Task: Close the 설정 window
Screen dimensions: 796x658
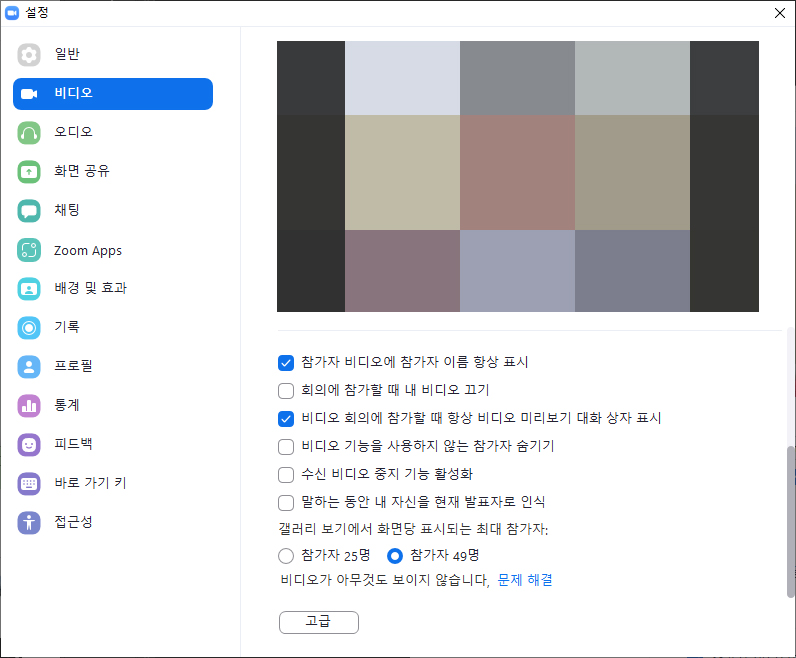Action: 780,13
